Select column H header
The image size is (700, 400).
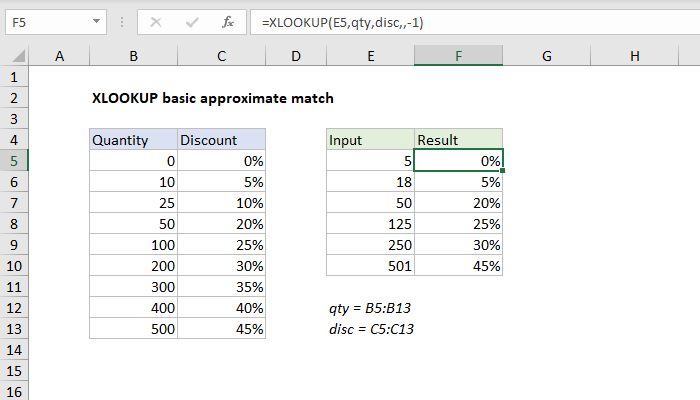click(635, 56)
